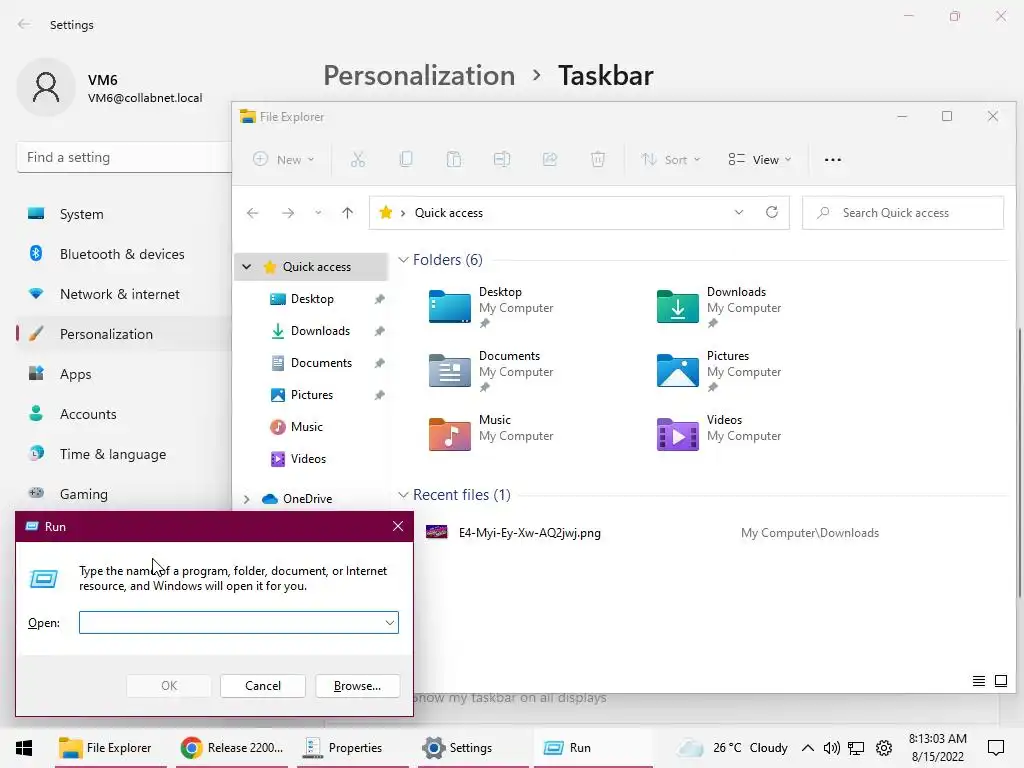The width and height of the screenshot is (1024, 768).
Task: Click the network tray icon
Action: 856,748
